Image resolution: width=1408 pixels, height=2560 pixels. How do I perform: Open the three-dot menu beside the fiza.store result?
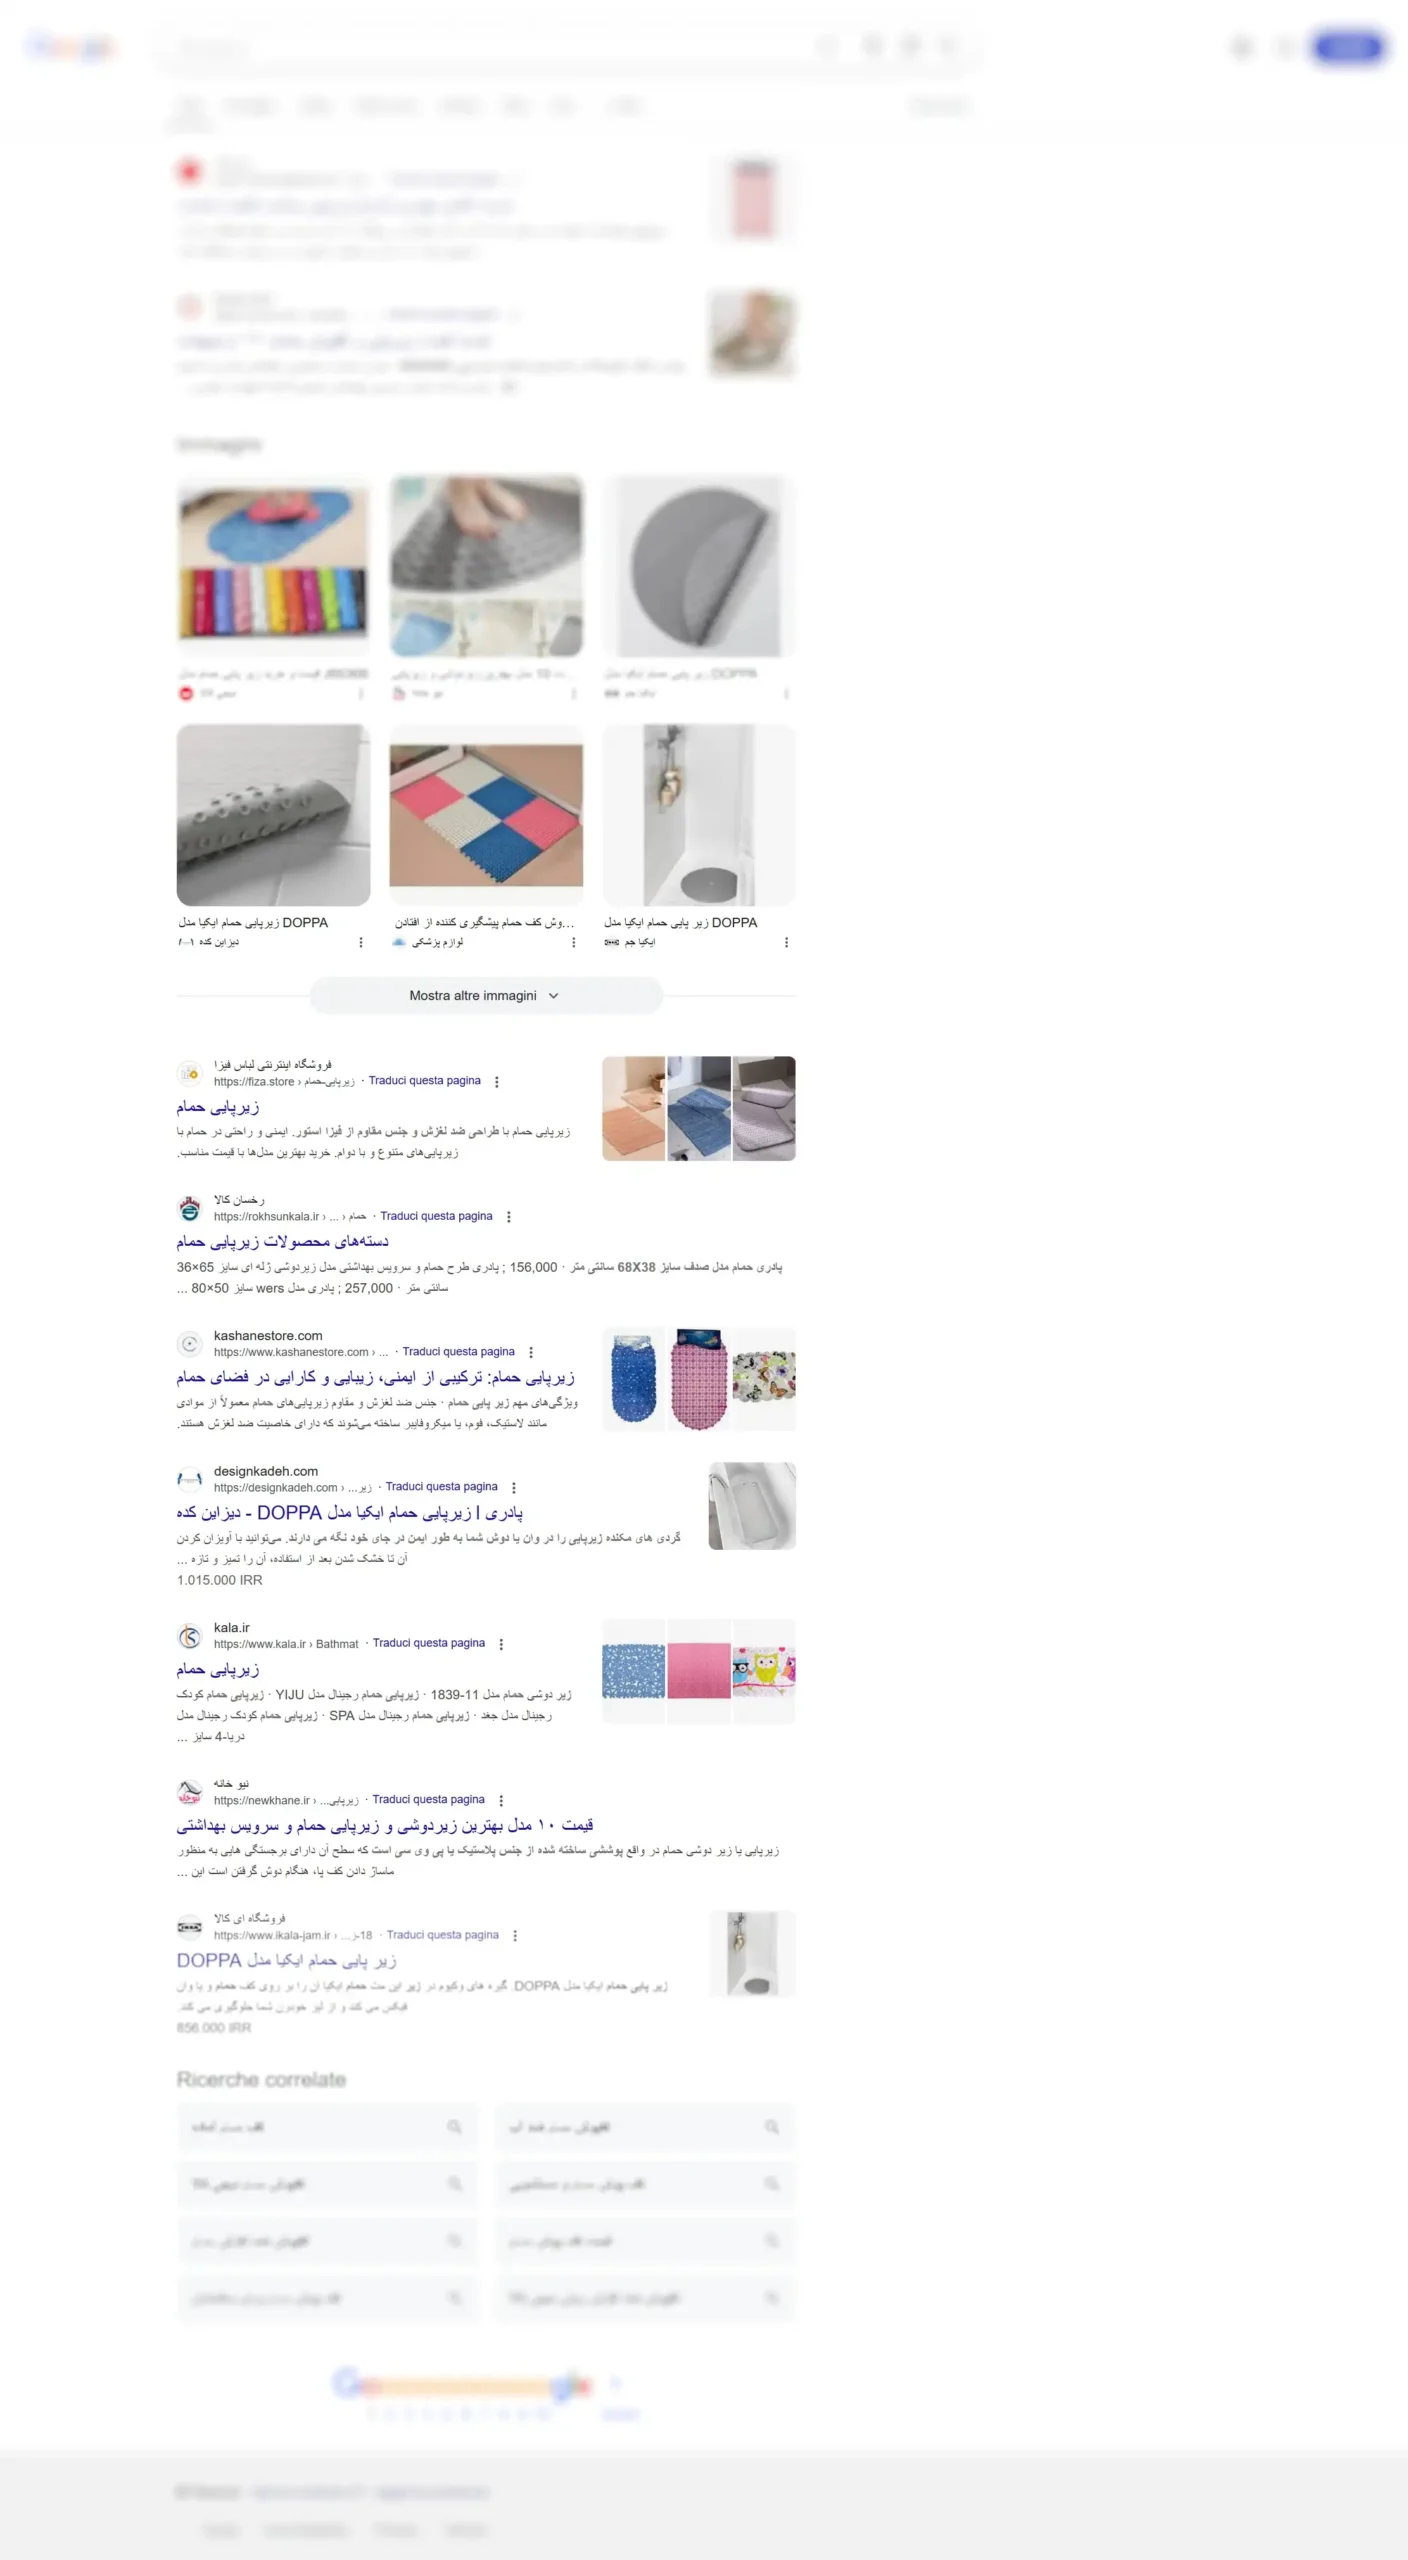[497, 1081]
